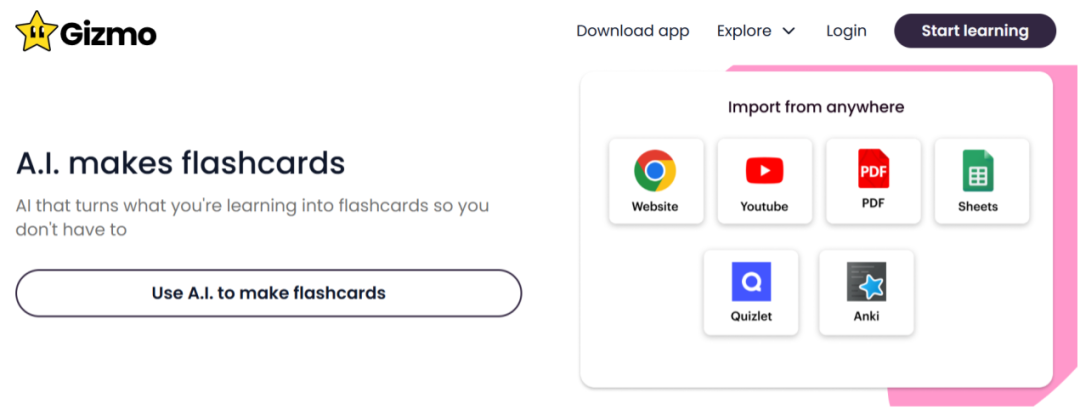Image resolution: width=1080 pixels, height=410 pixels.
Task: Open the Login page link
Action: tap(846, 31)
